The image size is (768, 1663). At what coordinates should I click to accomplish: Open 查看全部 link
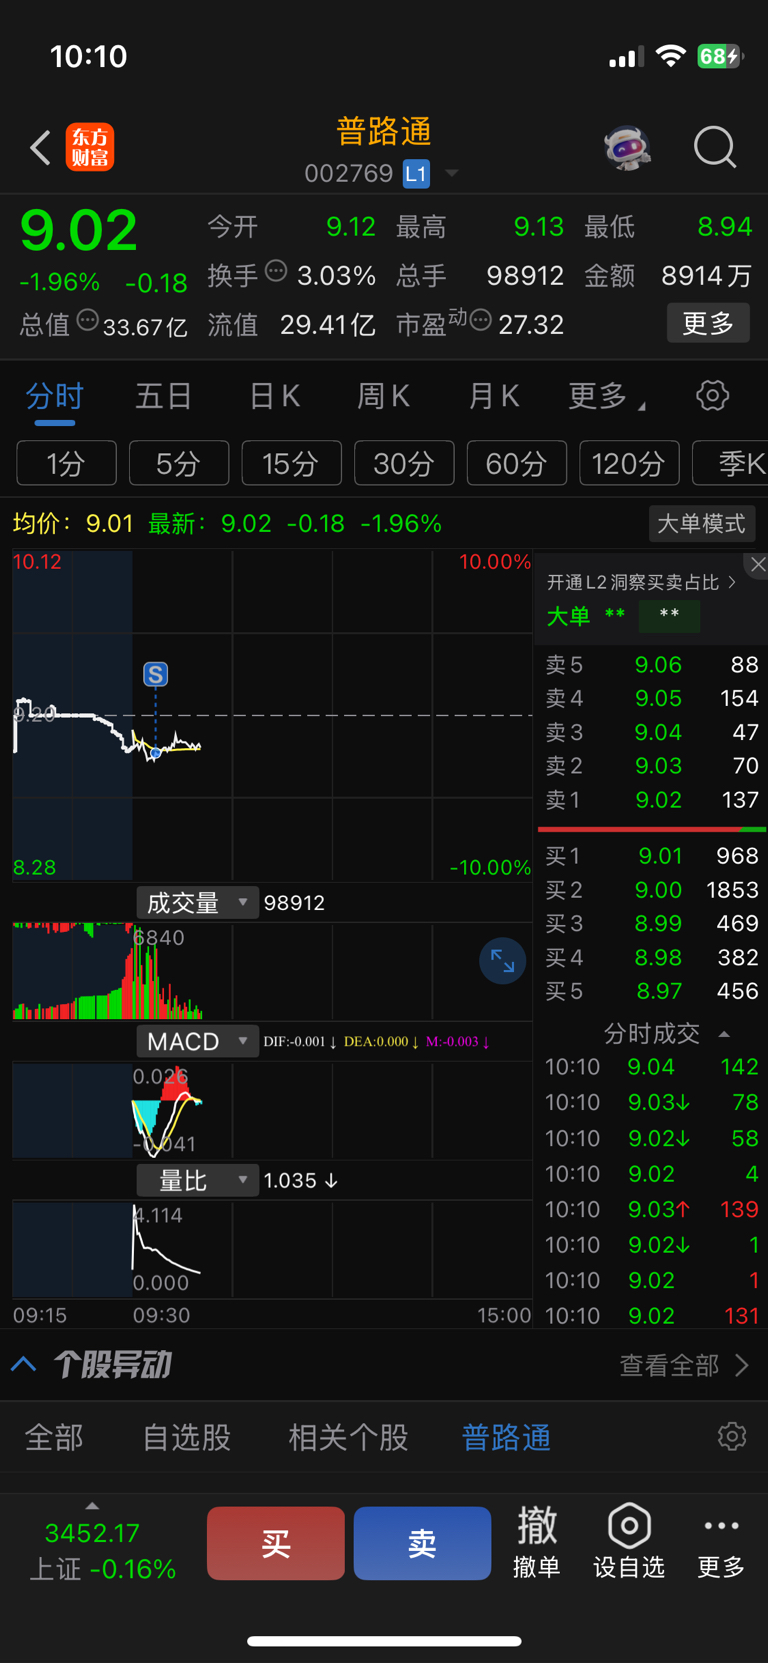(x=683, y=1365)
